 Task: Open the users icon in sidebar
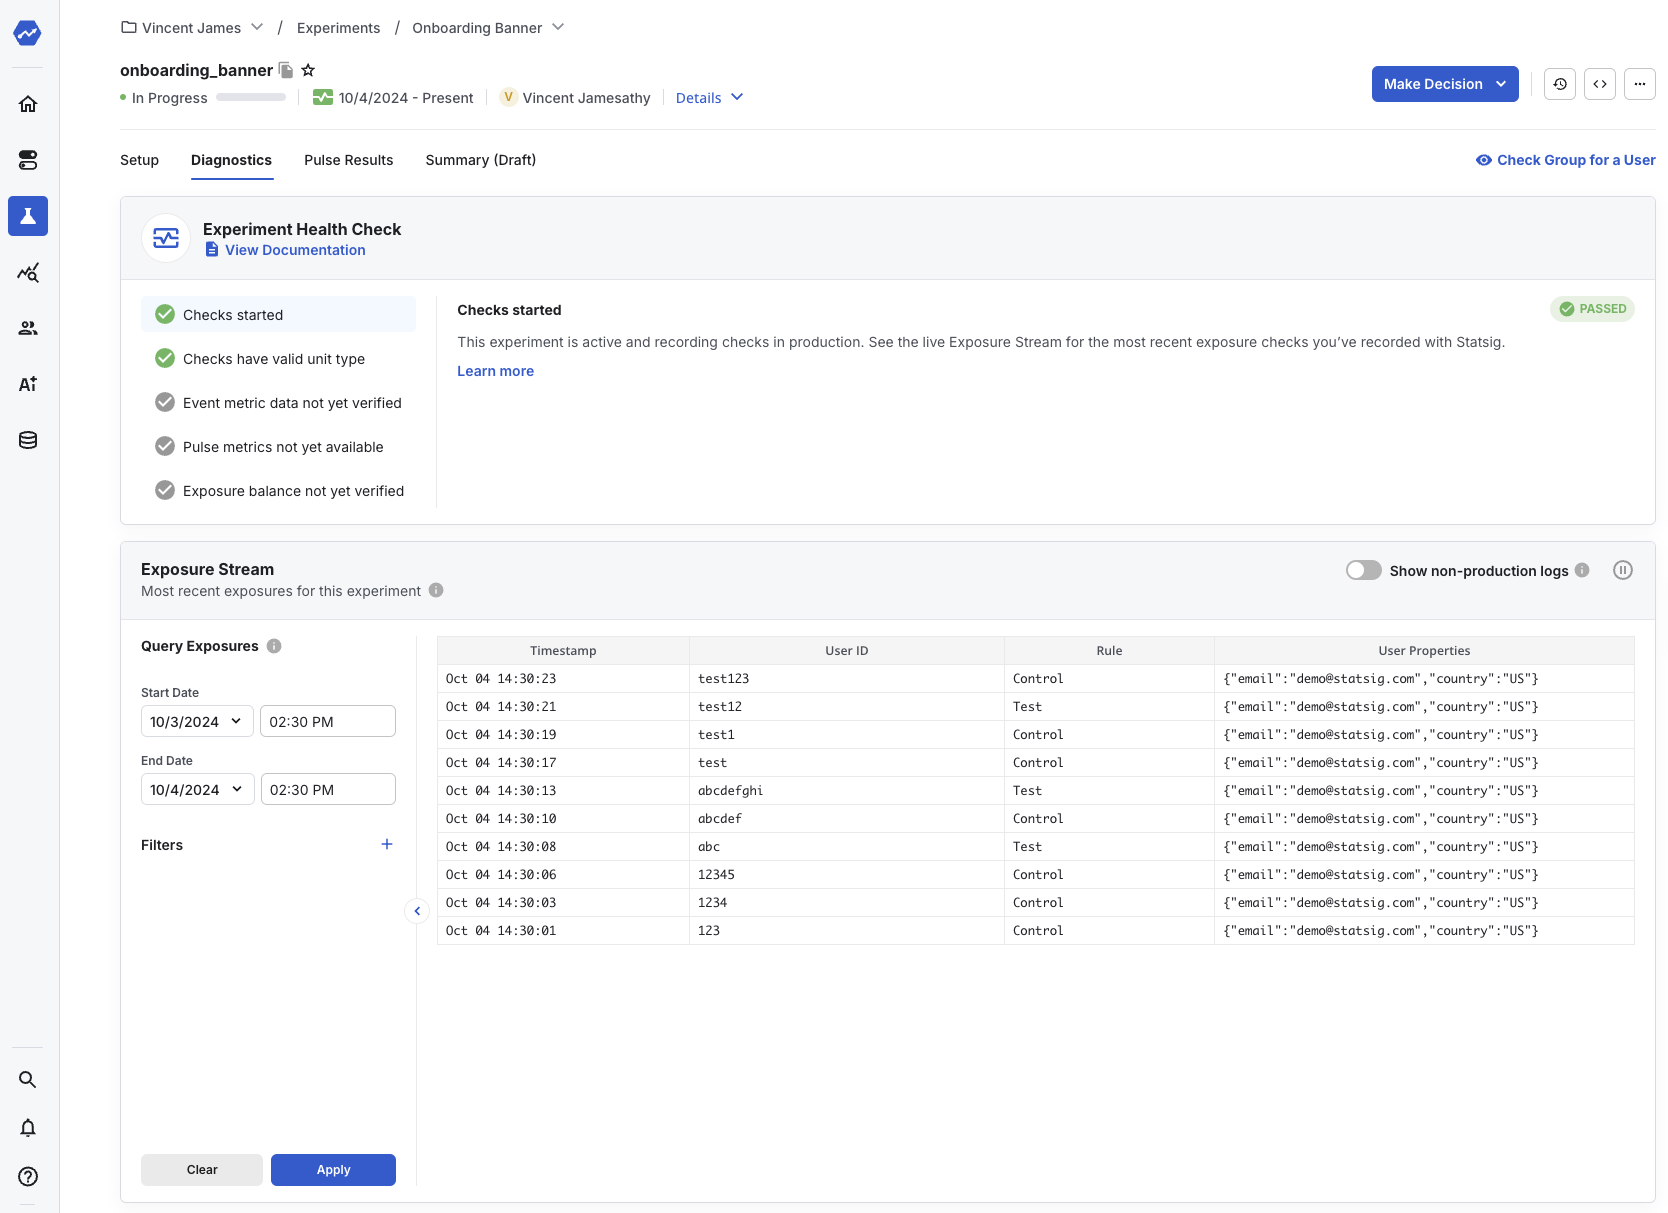pos(28,328)
